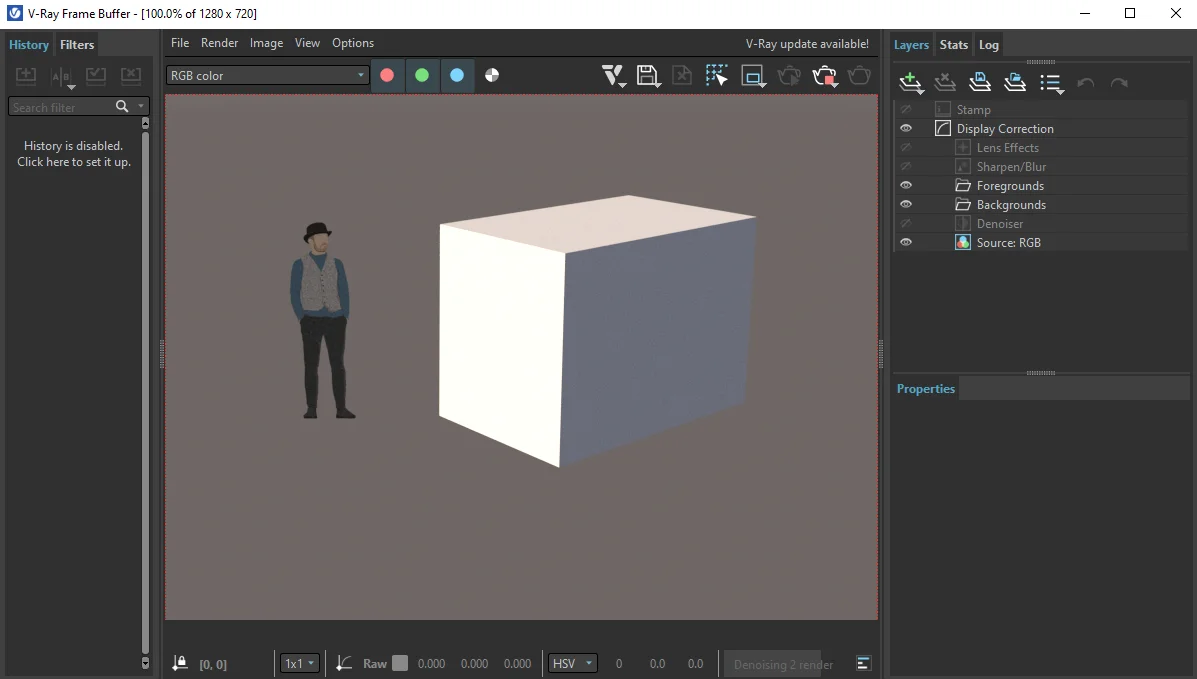Screen dimensions: 1197x679
Task: Open the layers list options menu
Action: (x=1052, y=83)
